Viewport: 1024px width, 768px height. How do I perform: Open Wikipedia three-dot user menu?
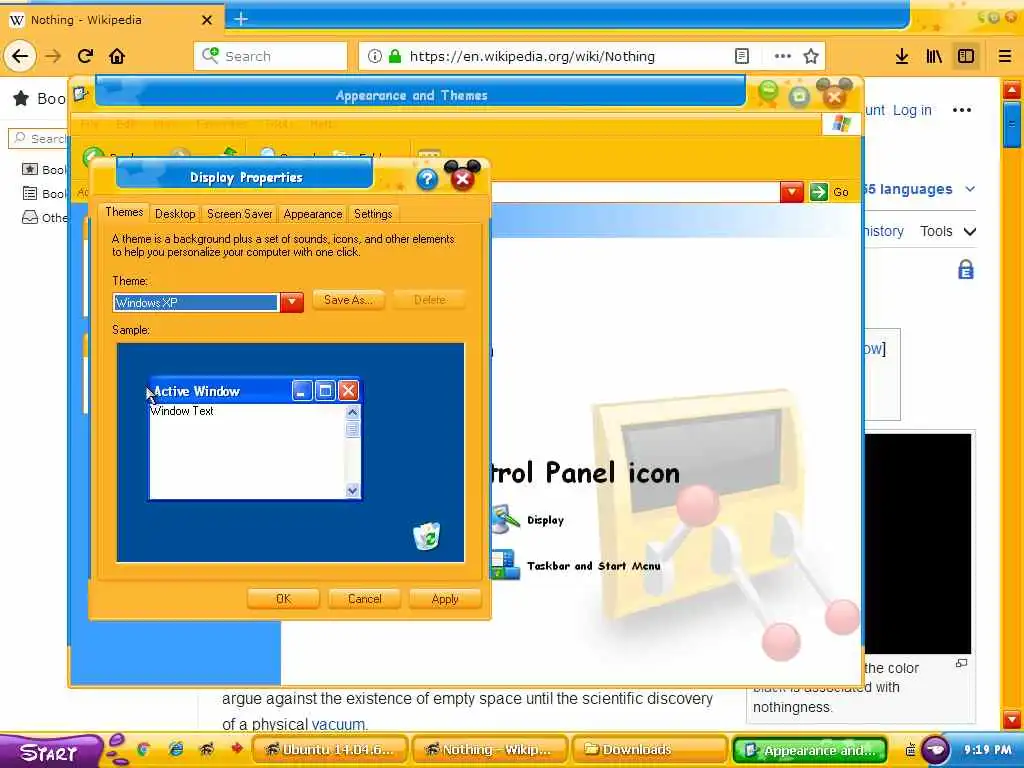(961, 110)
